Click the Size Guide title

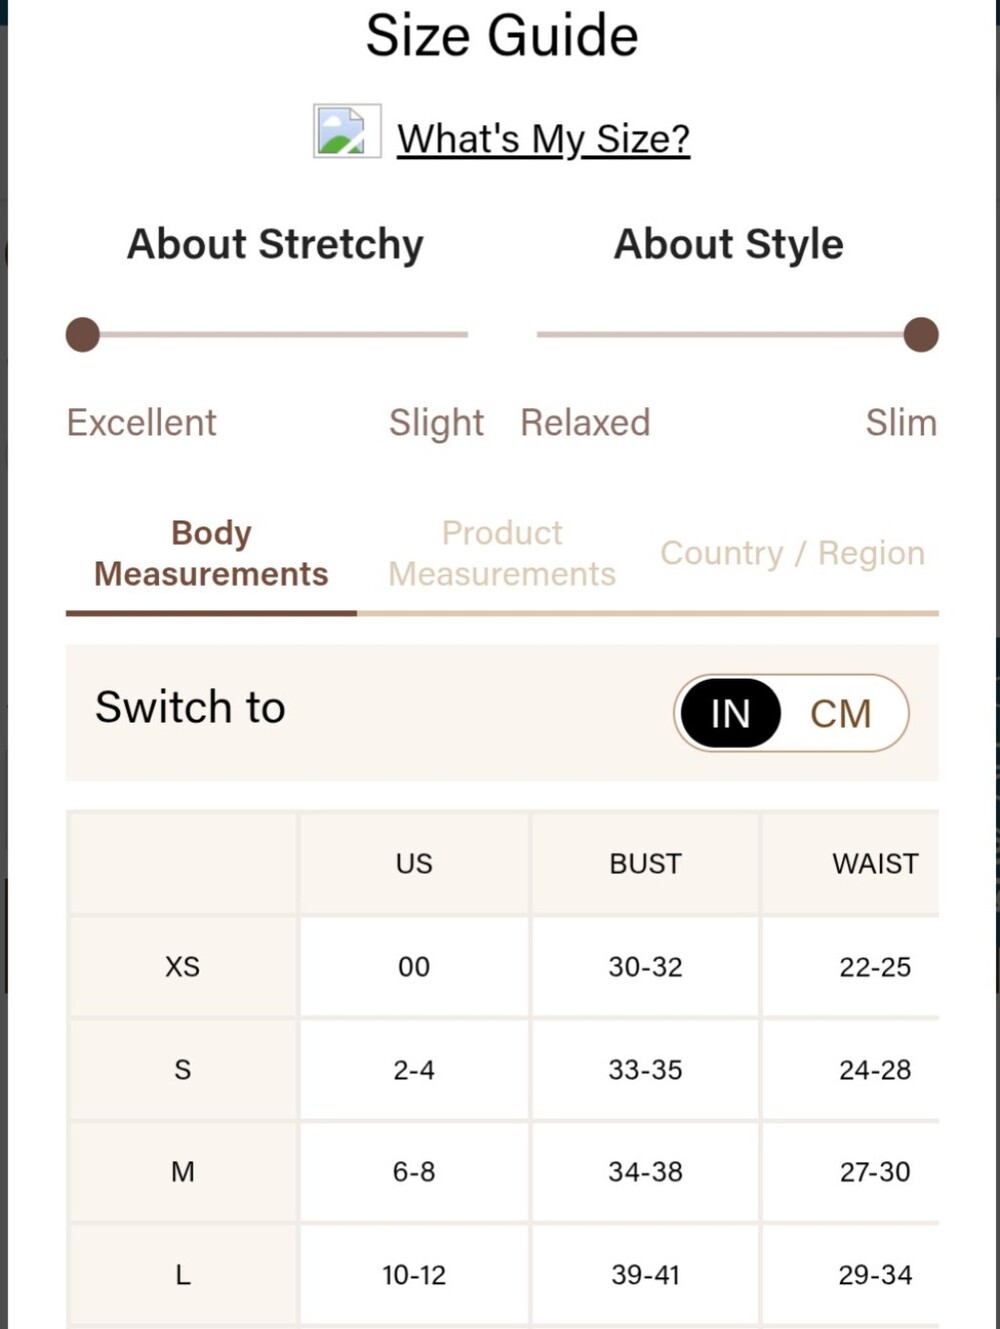[502, 36]
